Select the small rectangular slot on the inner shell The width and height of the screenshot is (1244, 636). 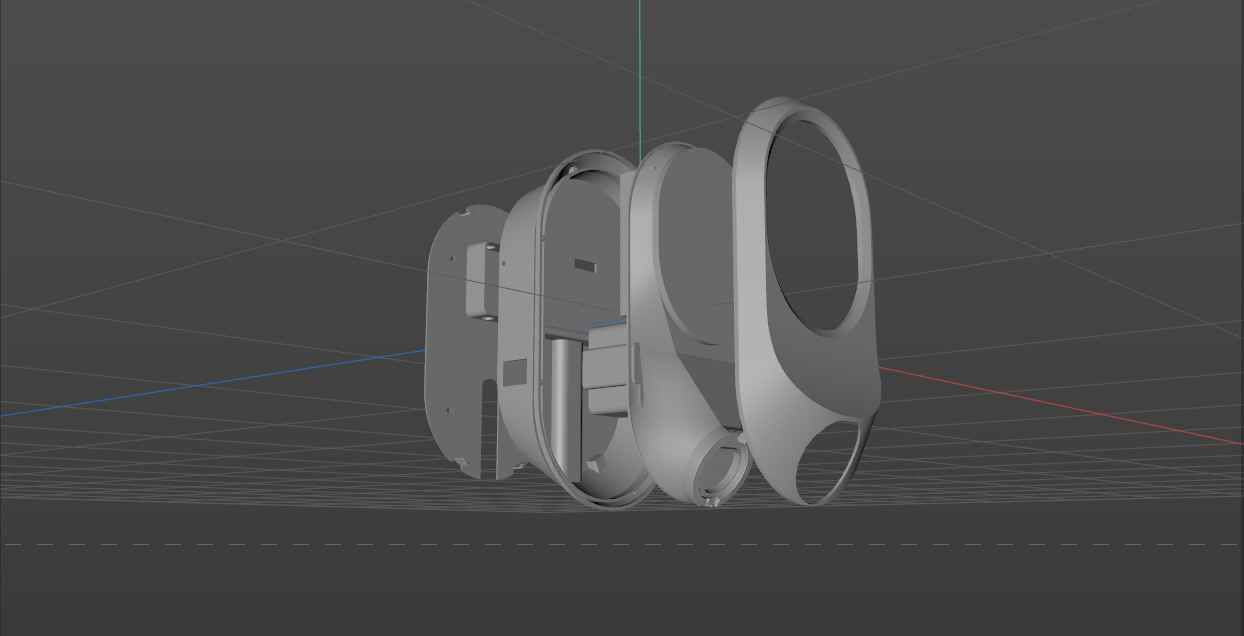click(x=585, y=266)
